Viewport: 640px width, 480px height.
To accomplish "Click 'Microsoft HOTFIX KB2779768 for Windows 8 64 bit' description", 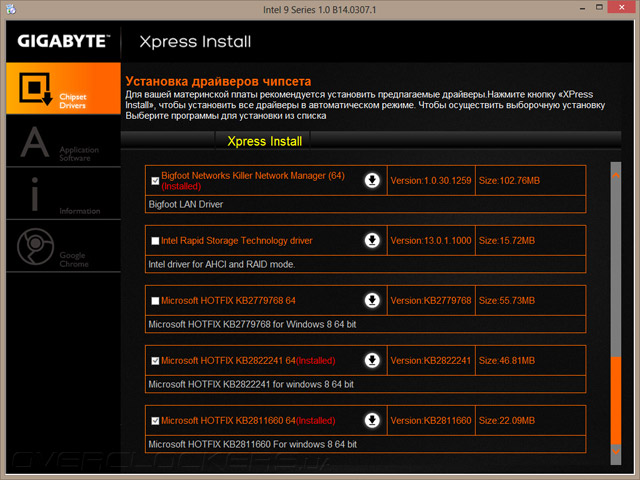I will coord(252,324).
